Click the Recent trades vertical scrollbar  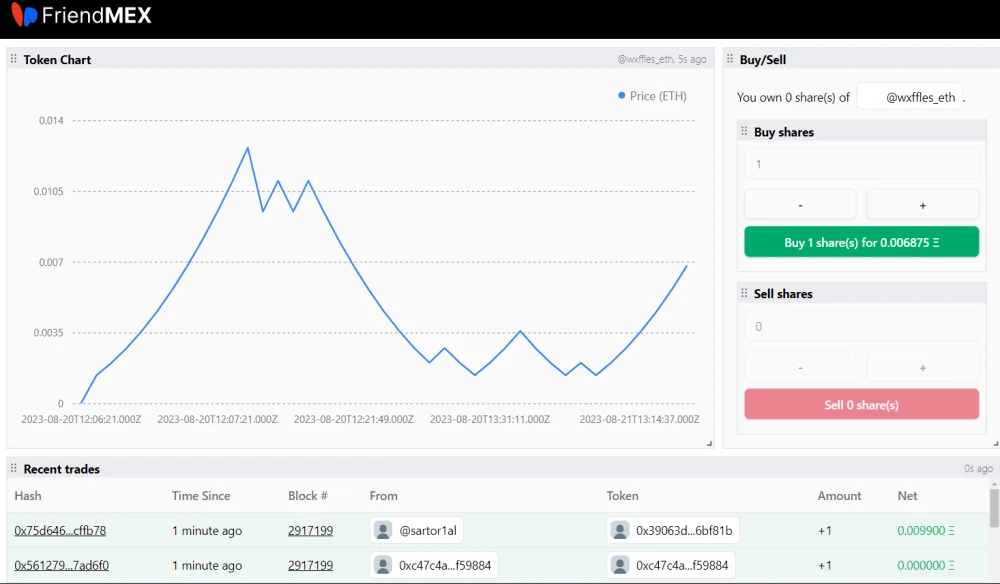pyautogui.click(x=994, y=509)
